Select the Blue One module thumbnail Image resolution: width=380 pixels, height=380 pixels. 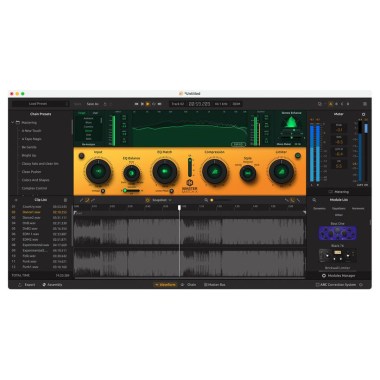337,233
